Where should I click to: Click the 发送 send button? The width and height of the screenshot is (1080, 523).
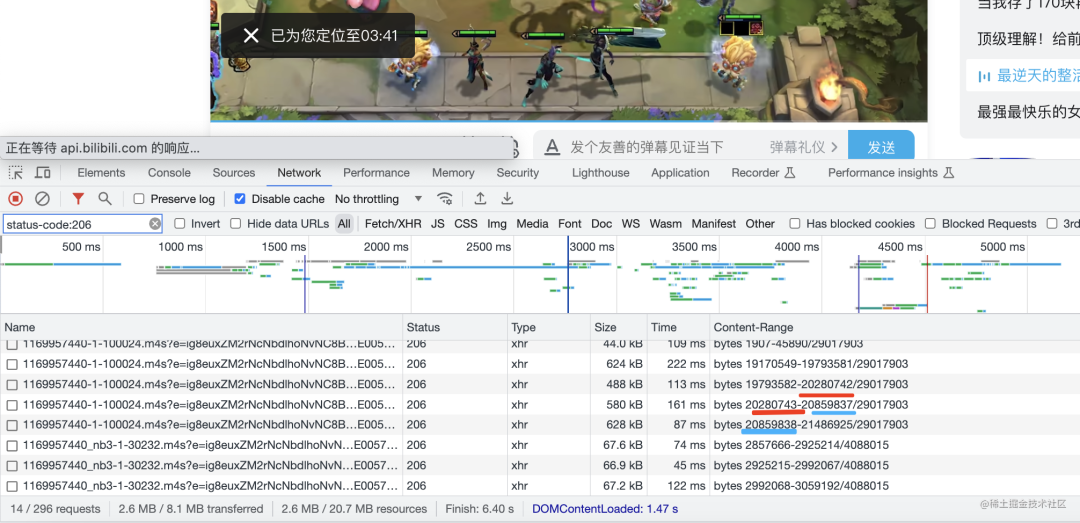[x=881, y=147]
